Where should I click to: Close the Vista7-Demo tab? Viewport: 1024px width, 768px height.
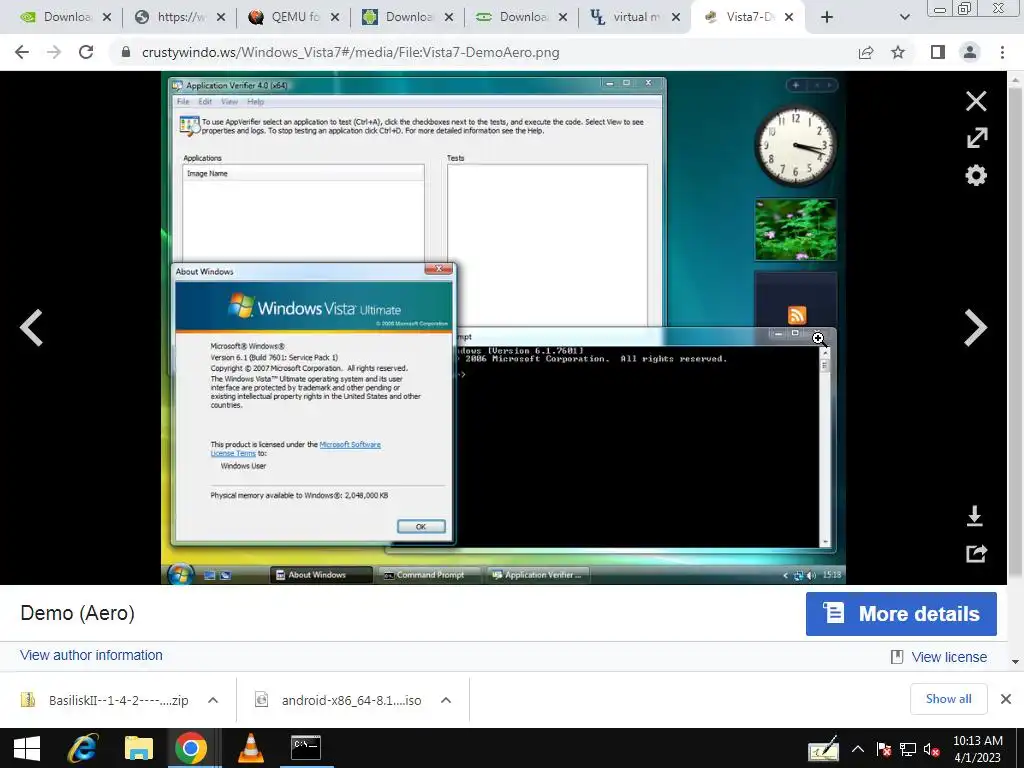coord(789,18)
